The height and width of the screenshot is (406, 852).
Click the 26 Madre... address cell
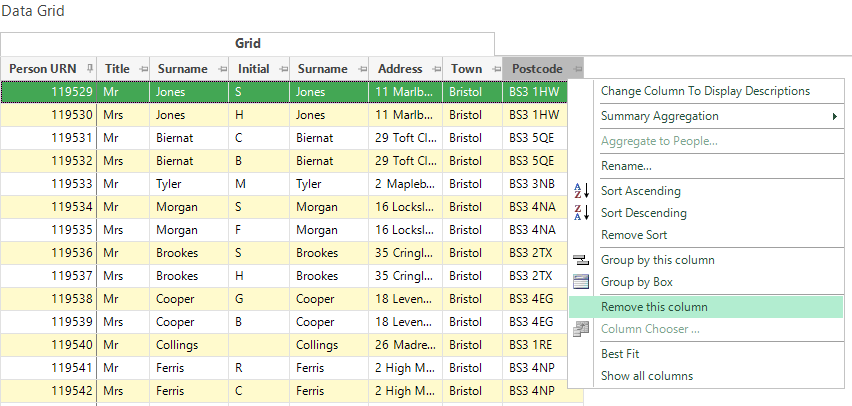[x=405, y=345]
